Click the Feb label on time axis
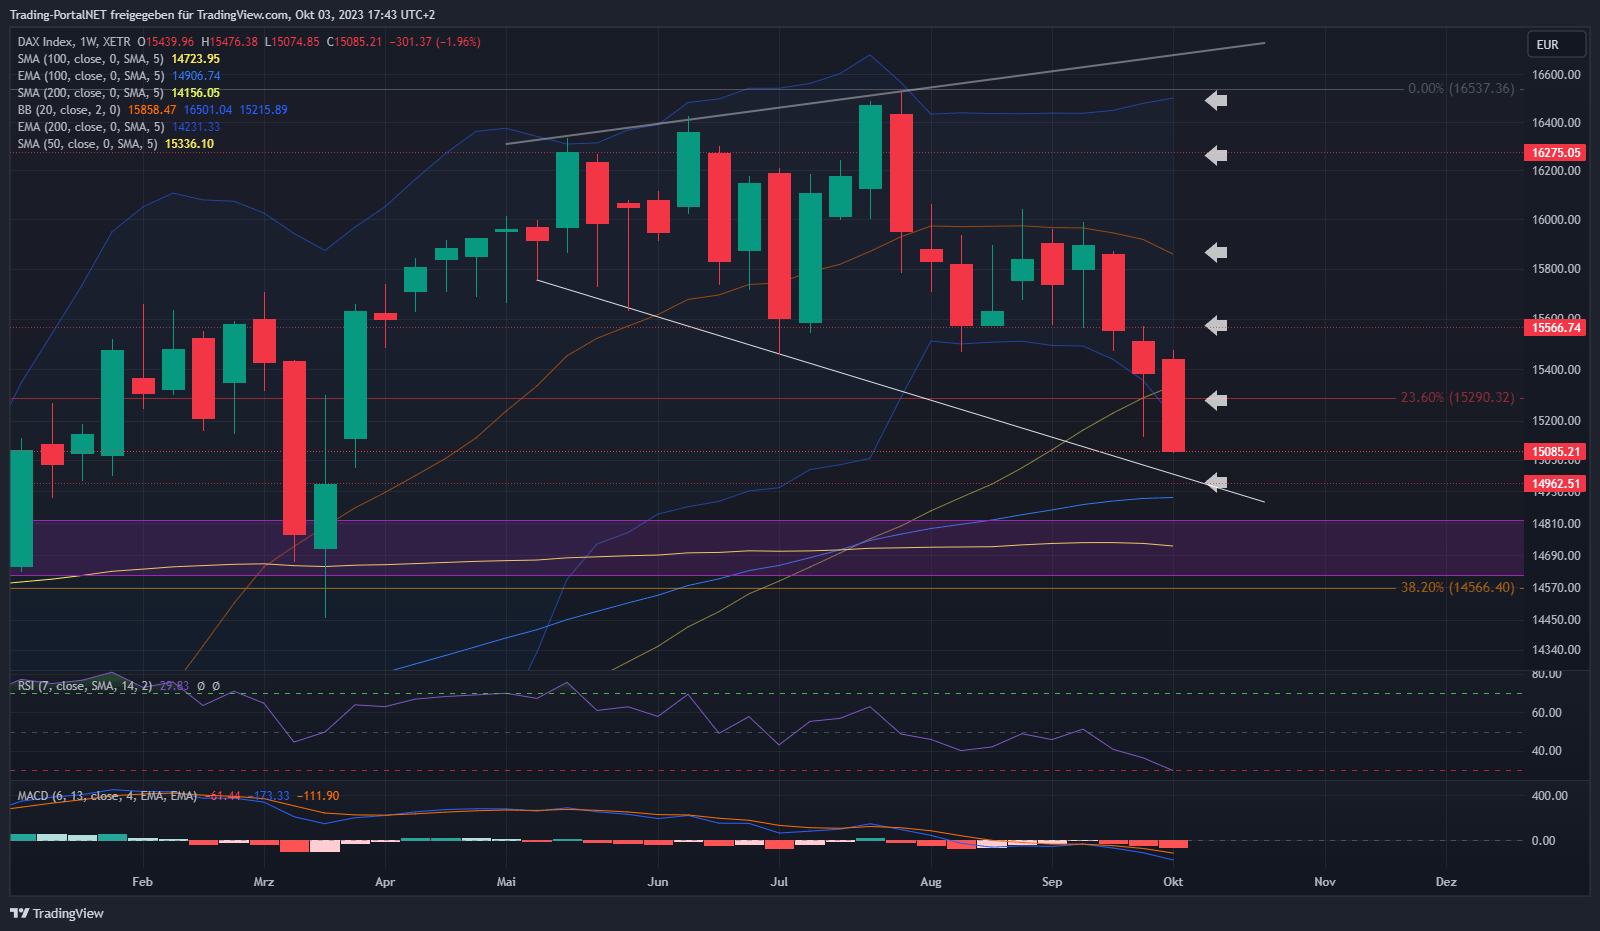This screenshot has width=1600, height=931. [142, 882]
